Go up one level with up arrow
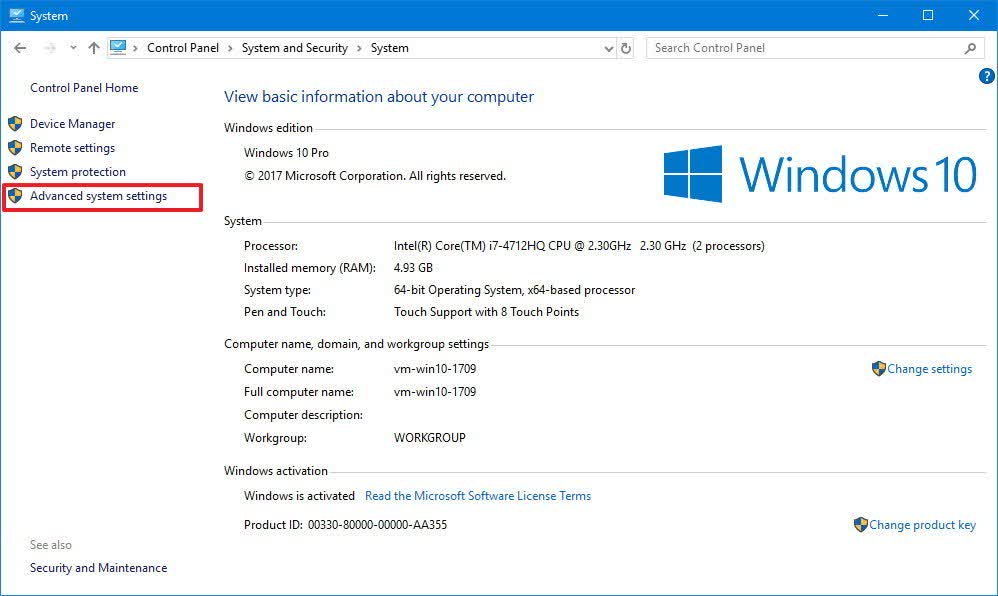Screen dimensions: 998x596 point(94,48)
